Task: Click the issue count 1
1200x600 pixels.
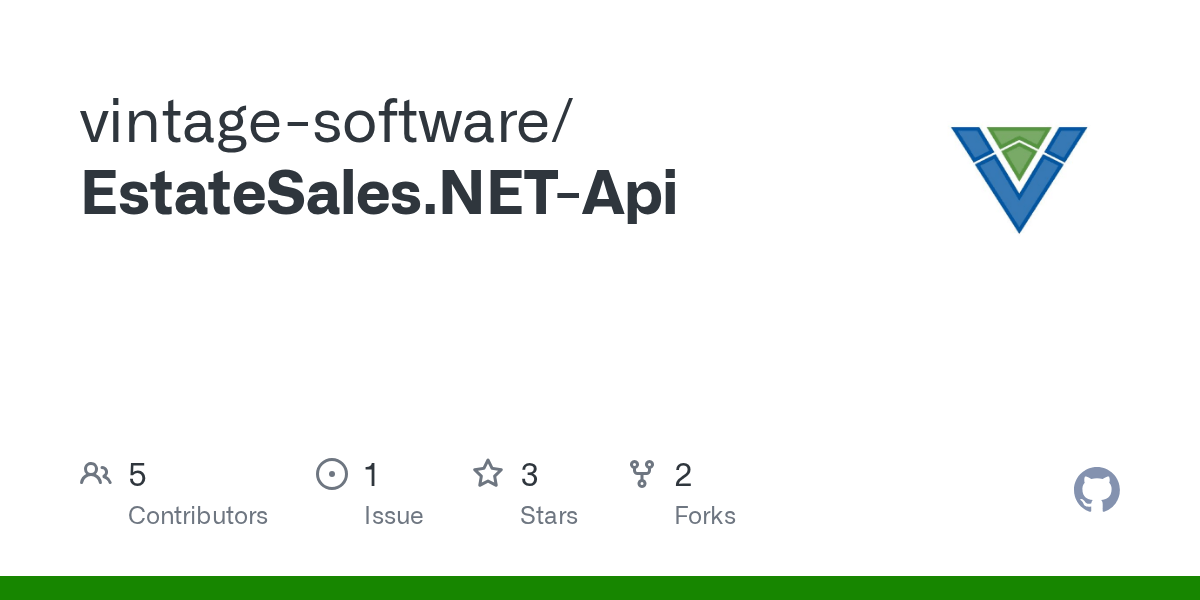Action: 371,475
